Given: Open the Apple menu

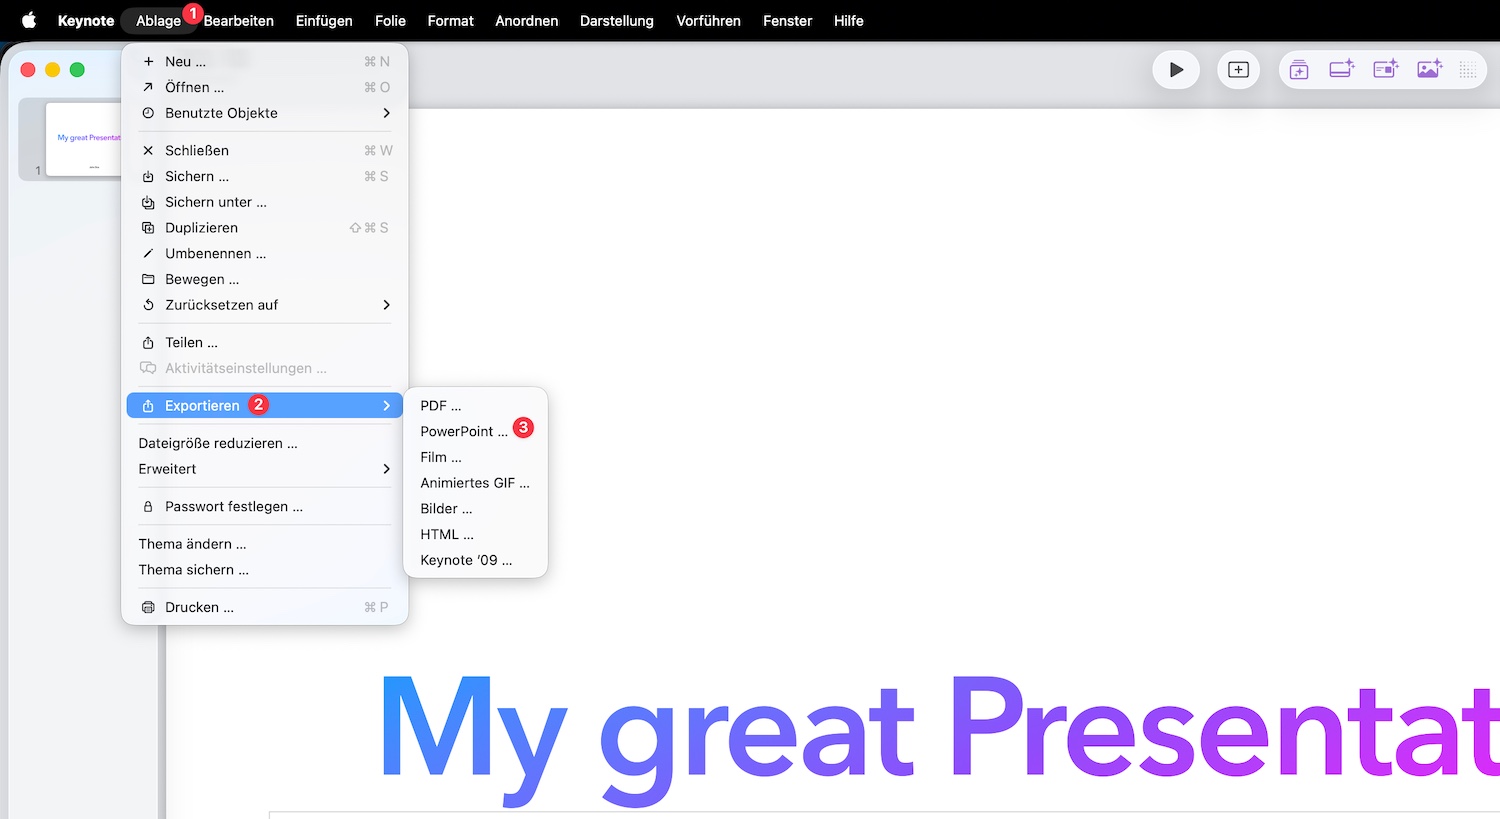Looking at the screenshot, I should (x=29, y=20).
